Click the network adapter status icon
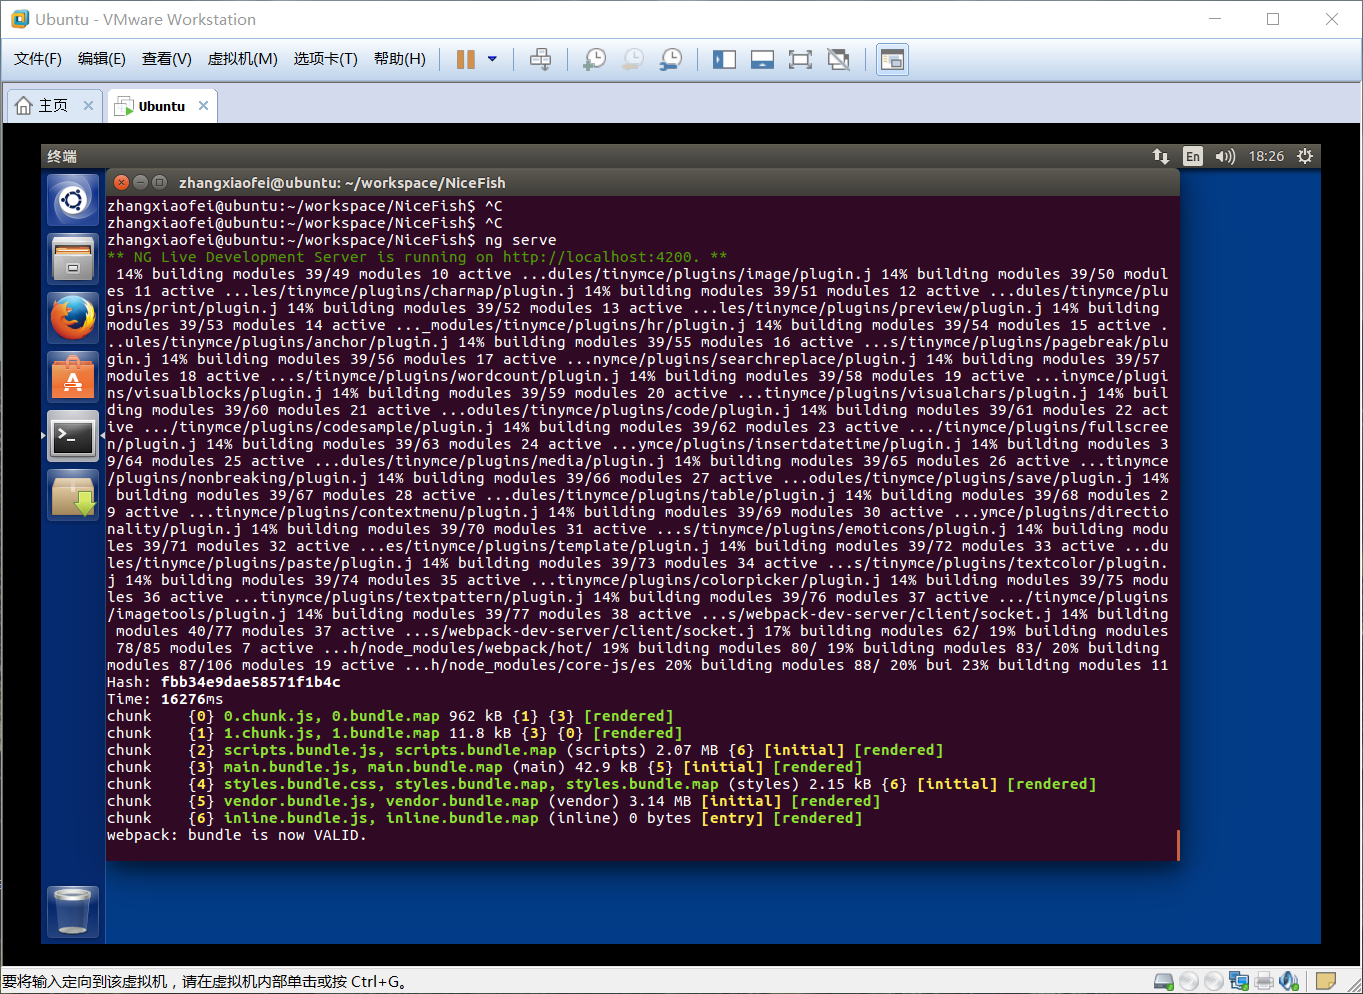This screenshot has width=1363, height=994. [x=1239, y=981]
